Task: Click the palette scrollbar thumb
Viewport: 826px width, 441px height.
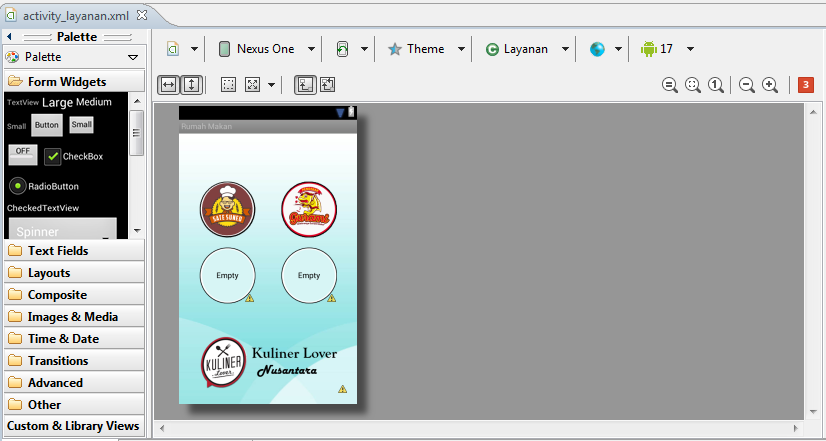Action: [136, 133]
